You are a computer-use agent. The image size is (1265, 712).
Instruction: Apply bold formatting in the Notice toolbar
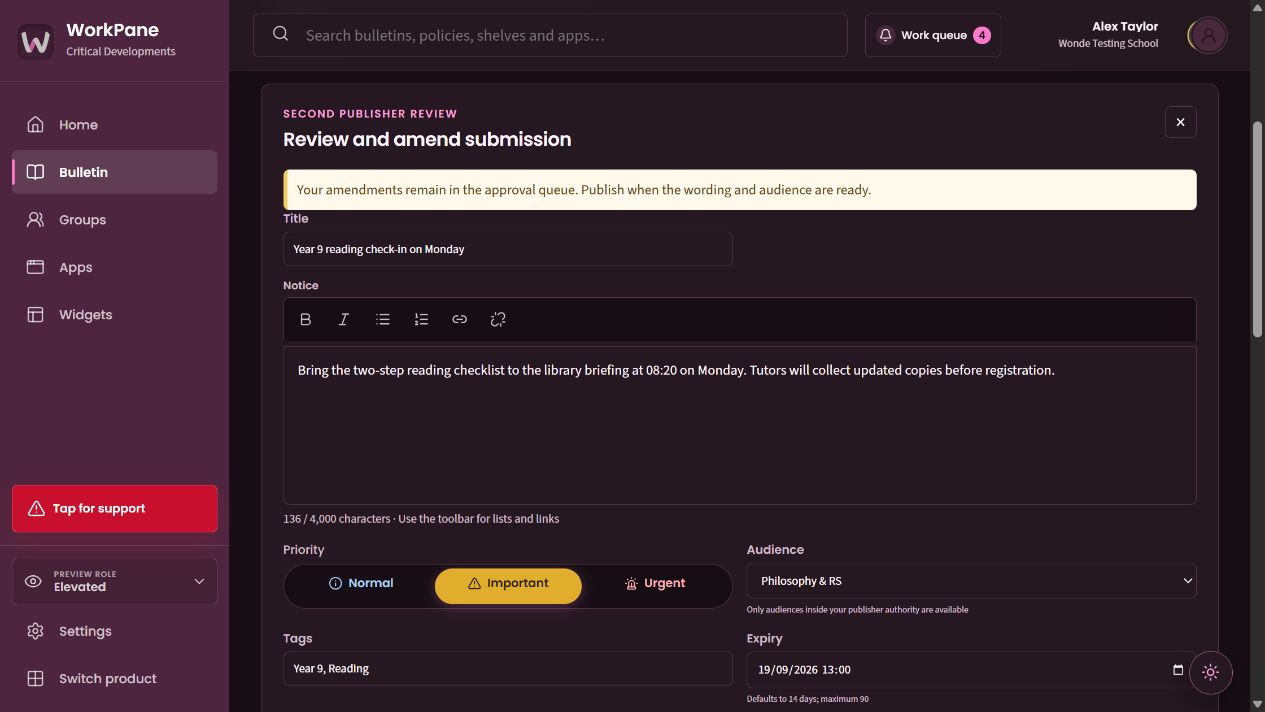pyautogui.click(x=306, y=319)
